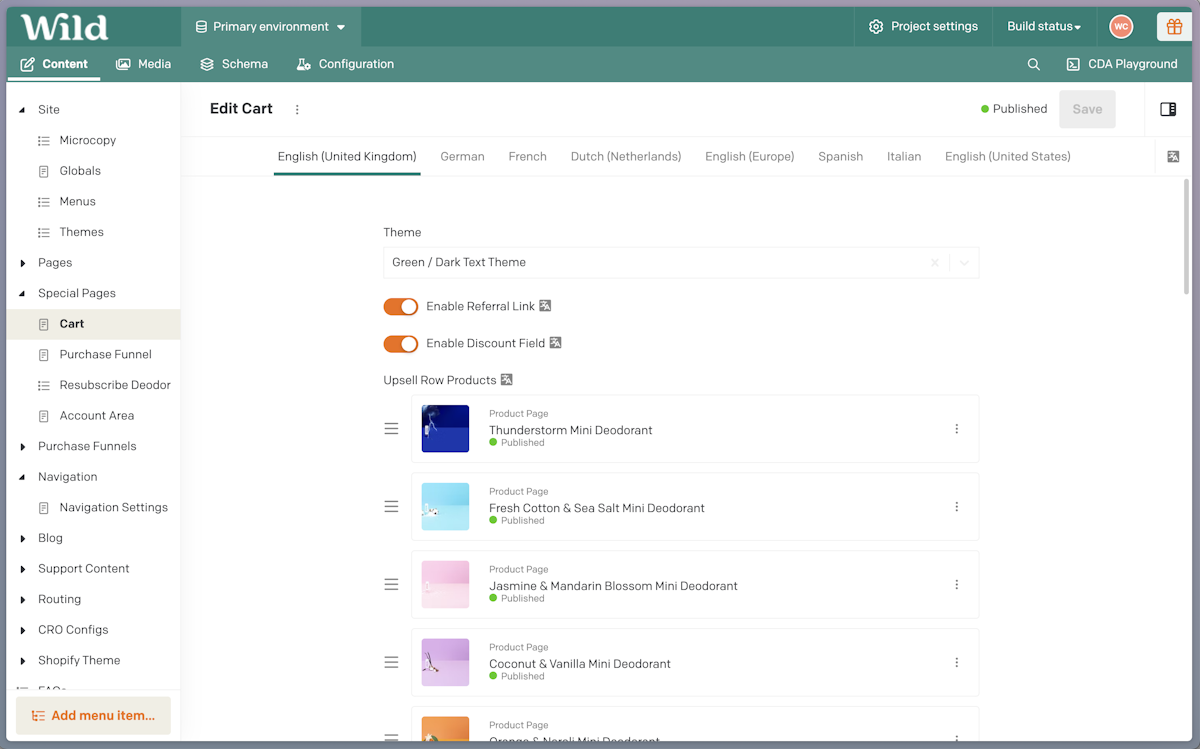The image size is (1200, 749).
Task: Open options menu for Thunderstorm Mini Deodorant
Action: (x=956, y=429)
